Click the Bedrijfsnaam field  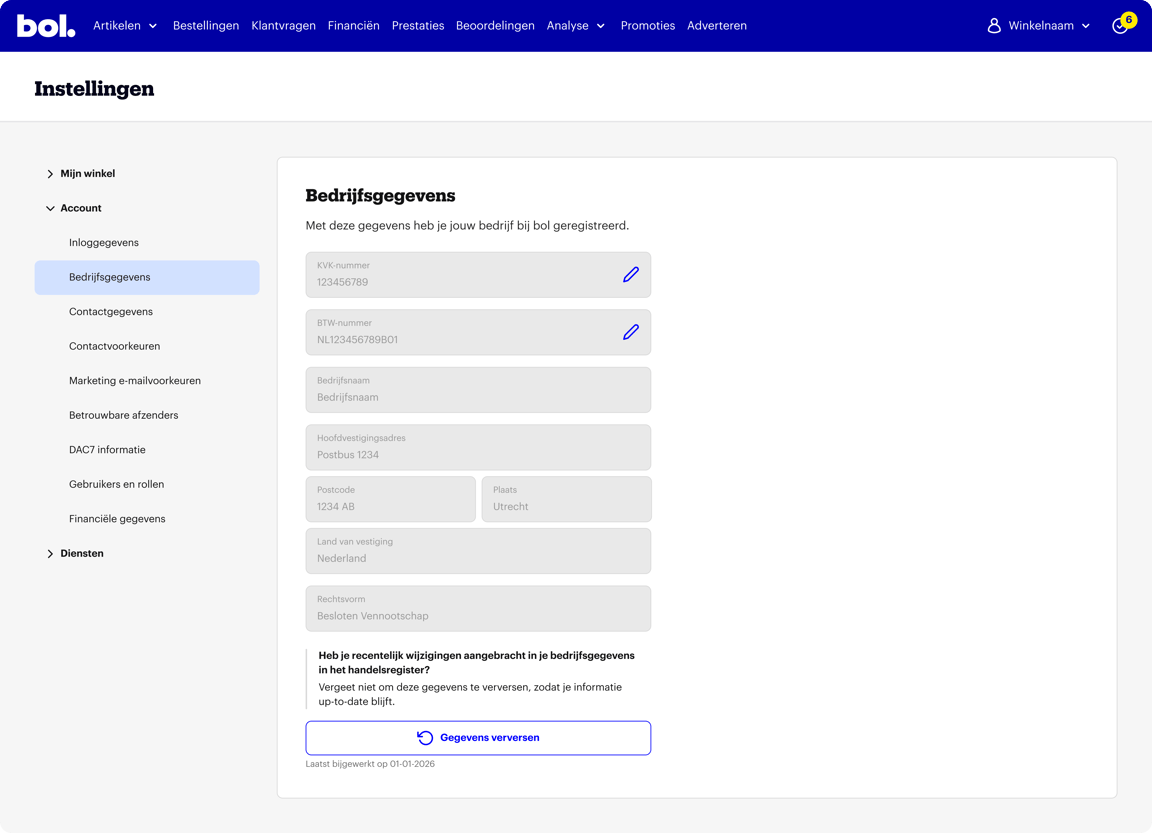pyautogui.click(x=478, y=390)
